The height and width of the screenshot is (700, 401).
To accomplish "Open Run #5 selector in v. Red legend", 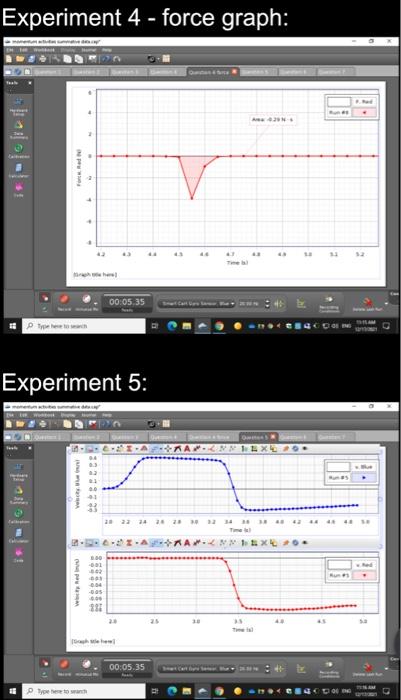I will coord(364,575).
